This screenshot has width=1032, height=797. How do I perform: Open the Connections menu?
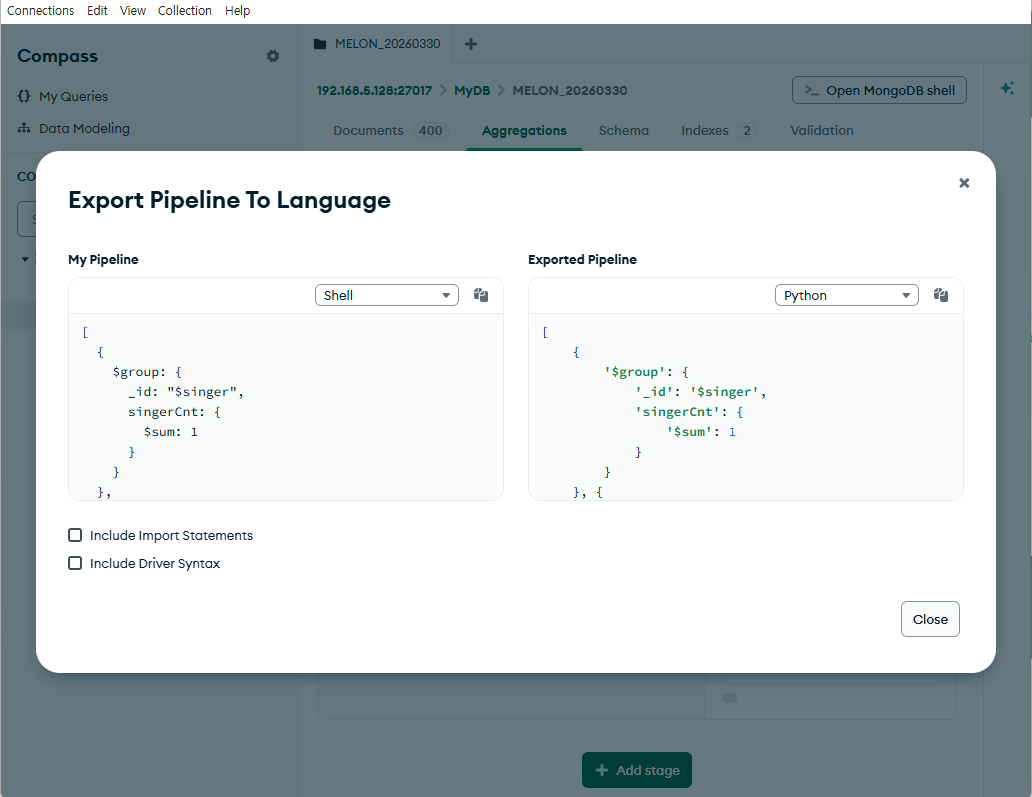40,11
